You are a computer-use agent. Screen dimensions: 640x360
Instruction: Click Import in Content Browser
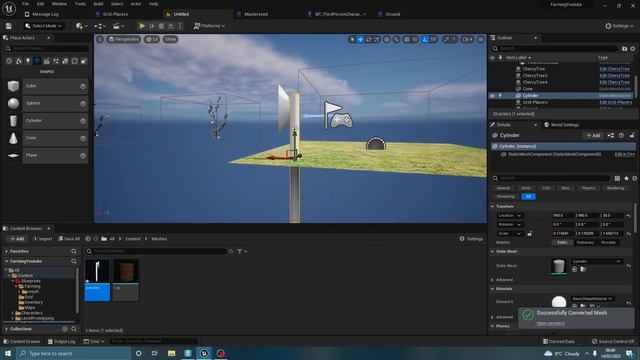click(43, 239)
